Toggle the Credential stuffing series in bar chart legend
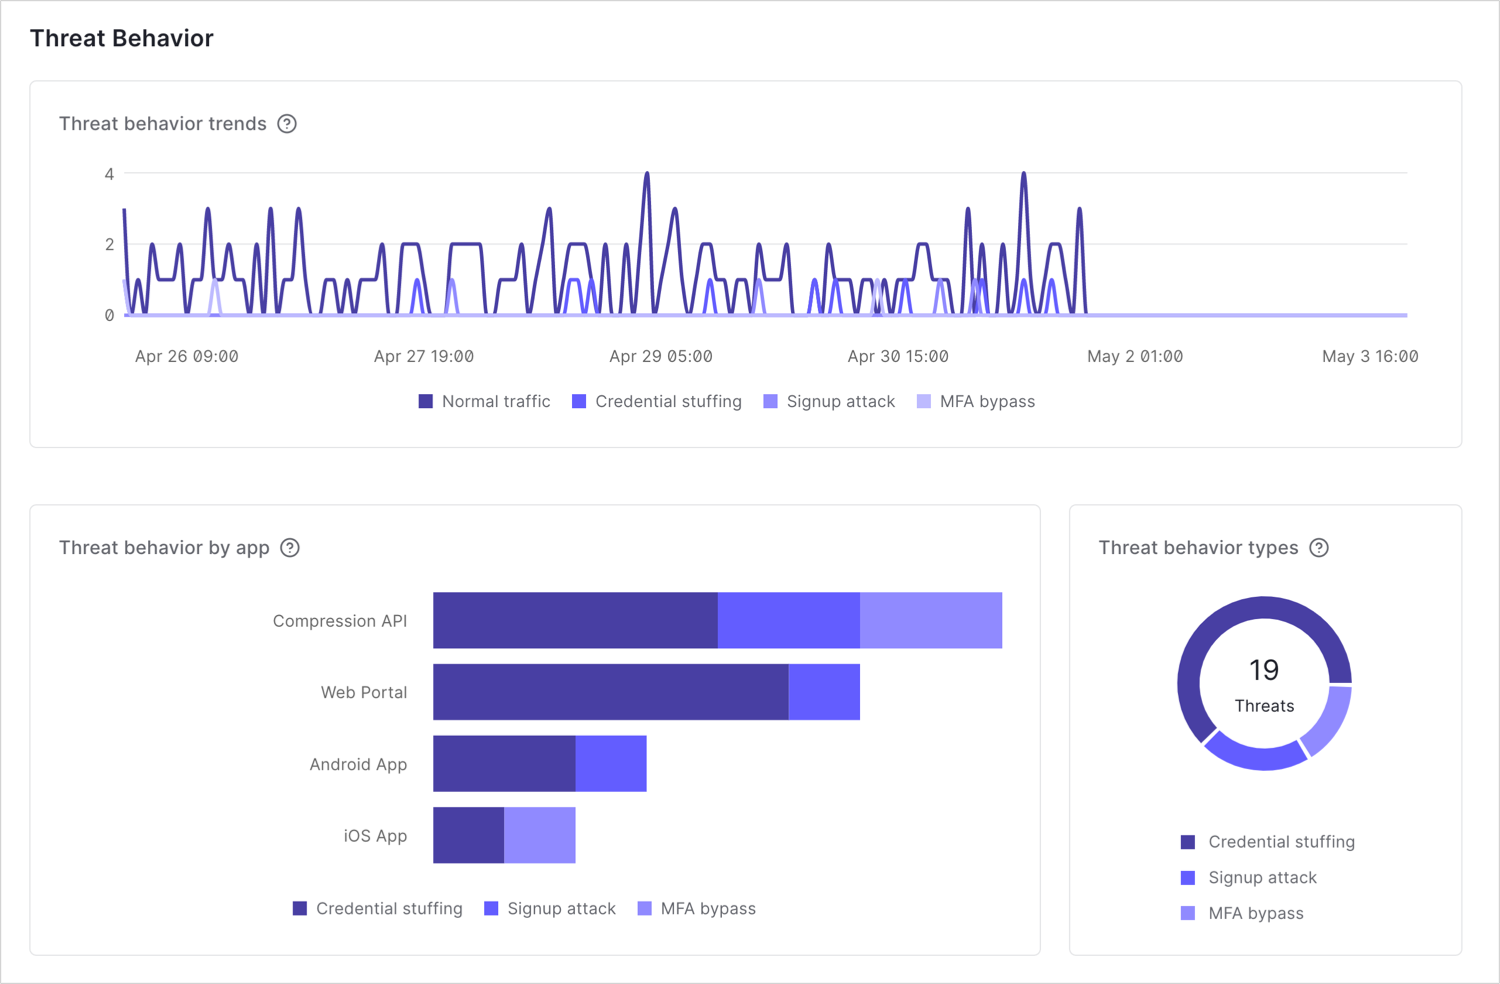 pyautogui.click(x=299, y=908)
